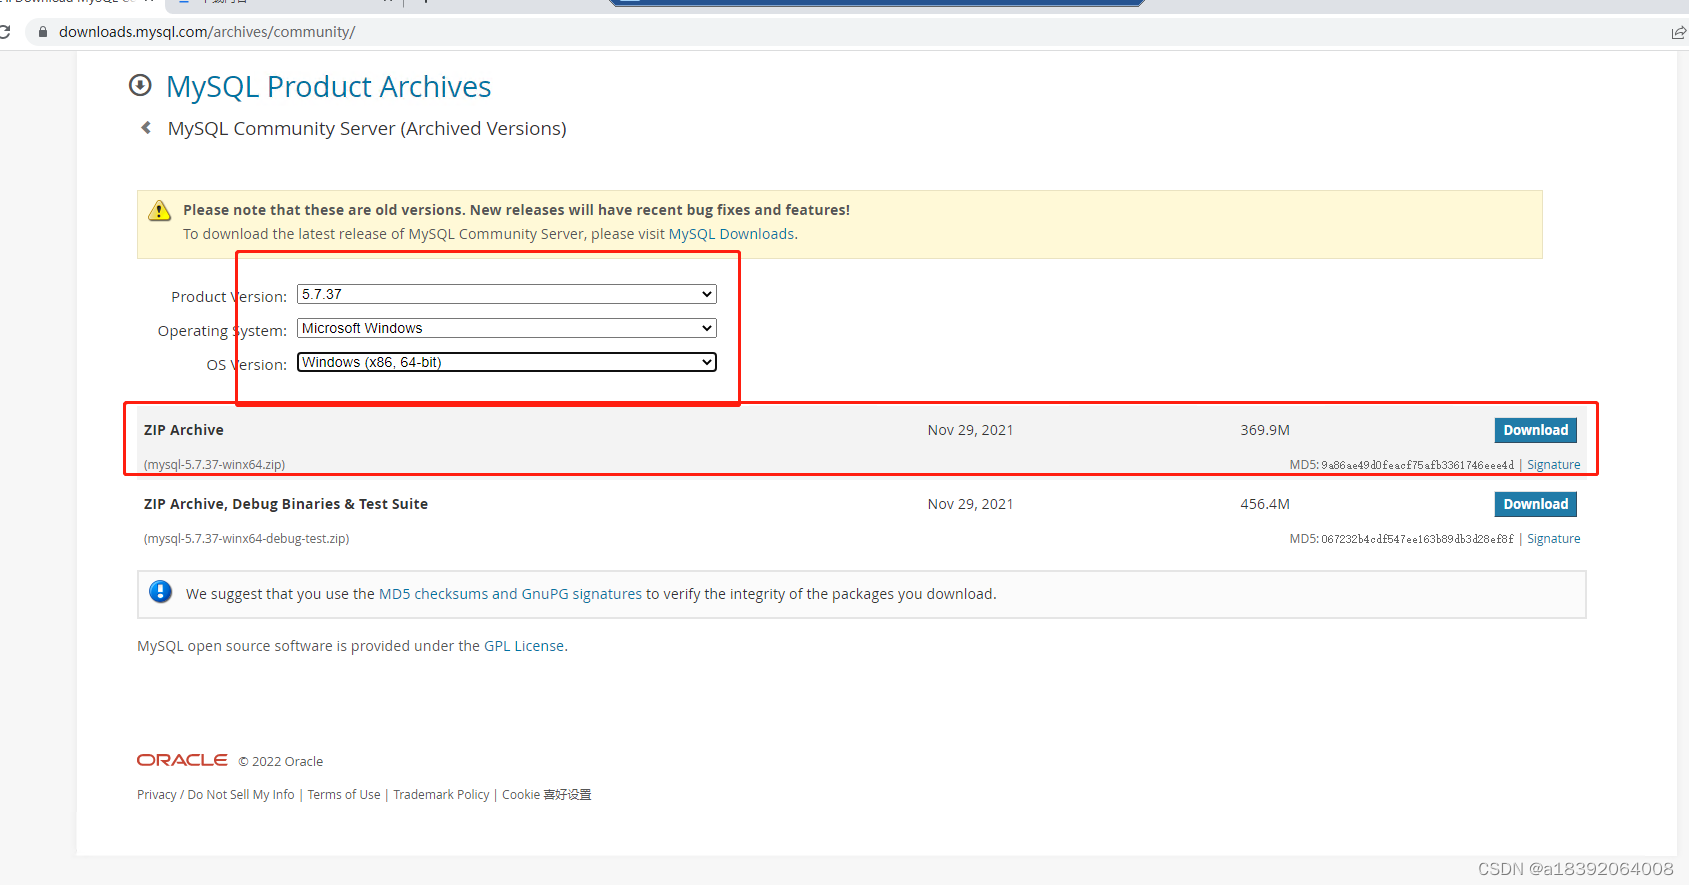Screen dimensions: 1689x885
Task: Open the Product Version dropdown showing 5.7.37
Action: tap(507, 294)
